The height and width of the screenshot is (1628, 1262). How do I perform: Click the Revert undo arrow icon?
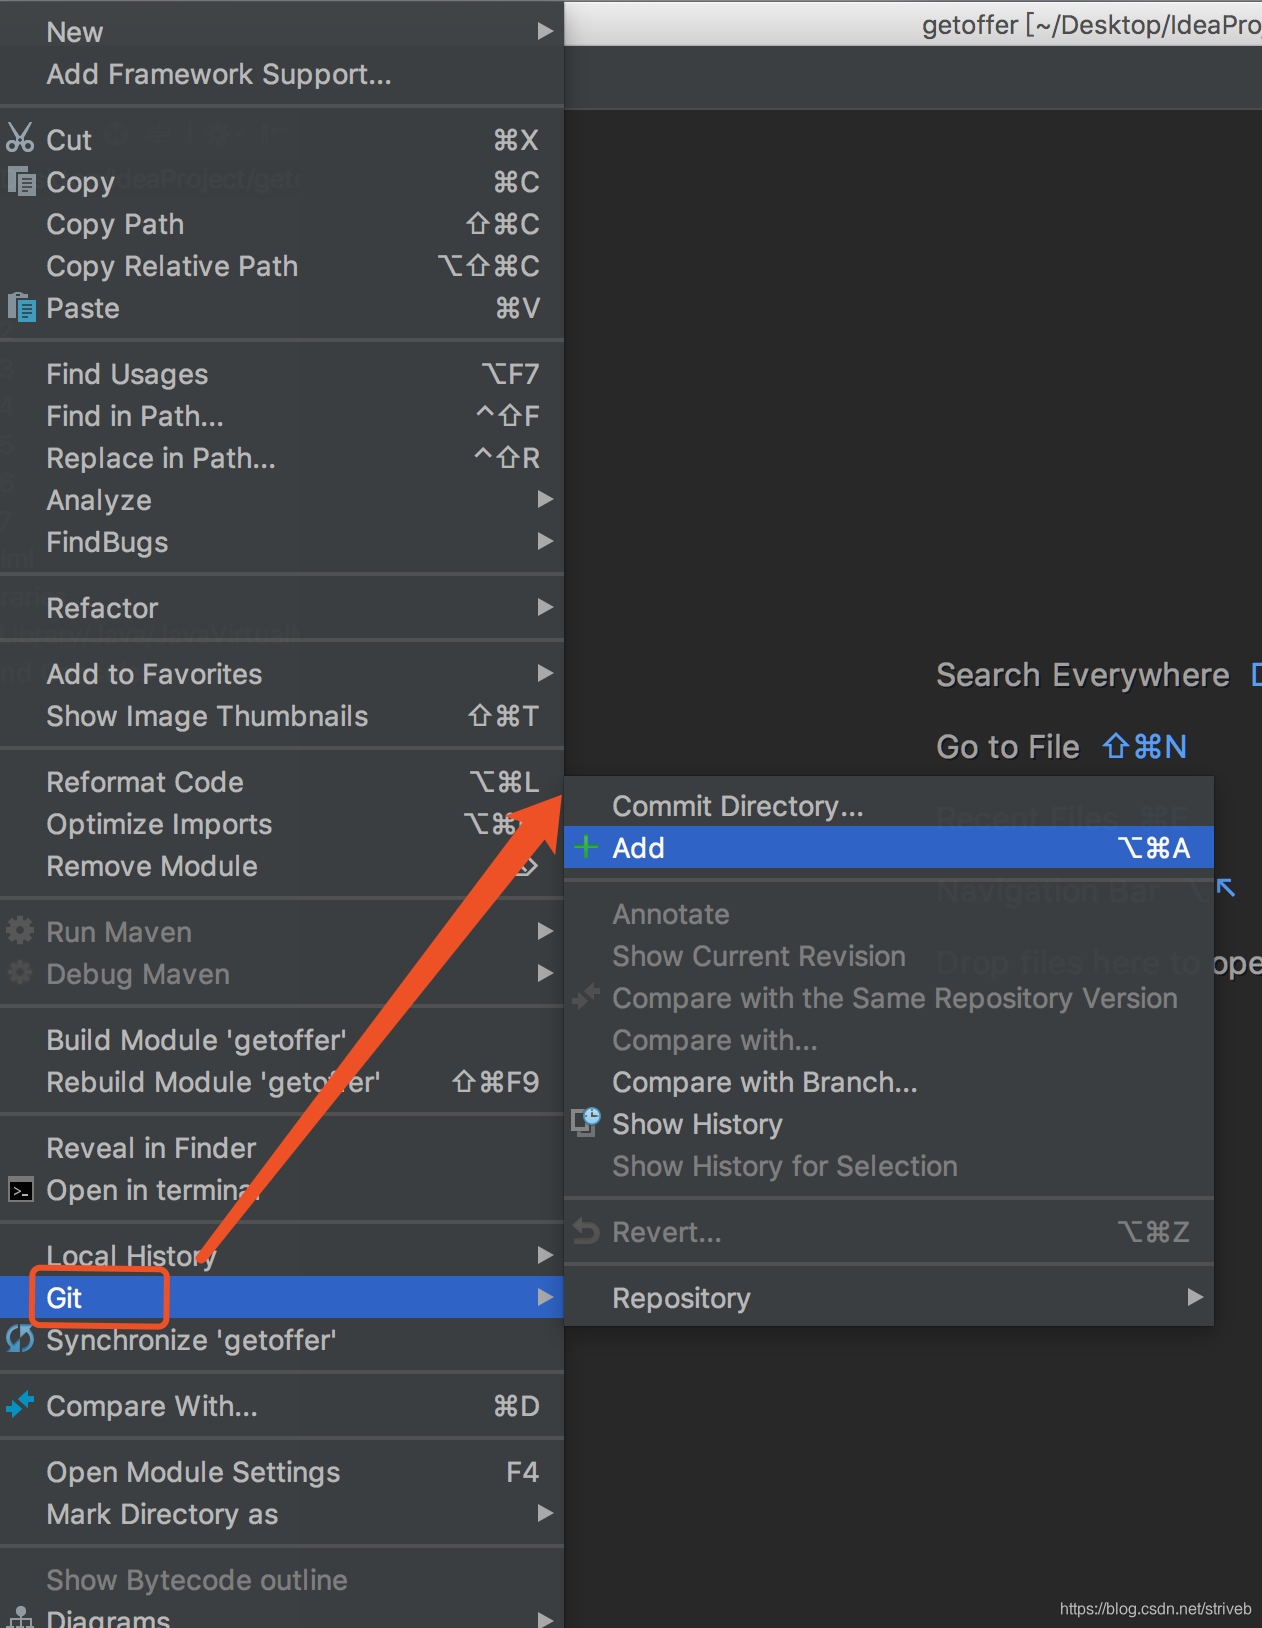[586, 1232]
